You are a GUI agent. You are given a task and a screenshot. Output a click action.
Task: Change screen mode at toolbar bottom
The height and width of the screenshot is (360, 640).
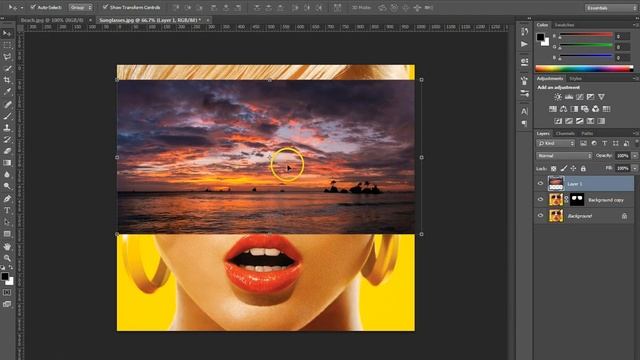coord(7,304)
